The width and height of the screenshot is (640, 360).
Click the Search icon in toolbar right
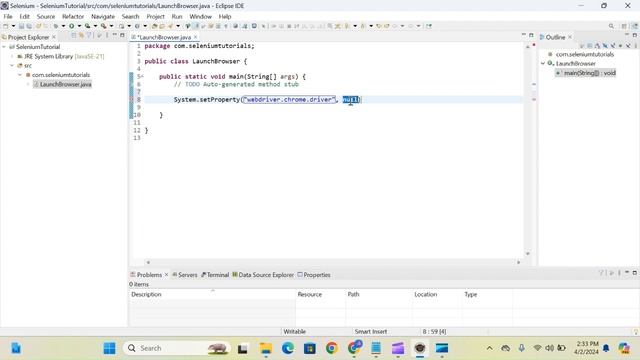tap(611, 26)
